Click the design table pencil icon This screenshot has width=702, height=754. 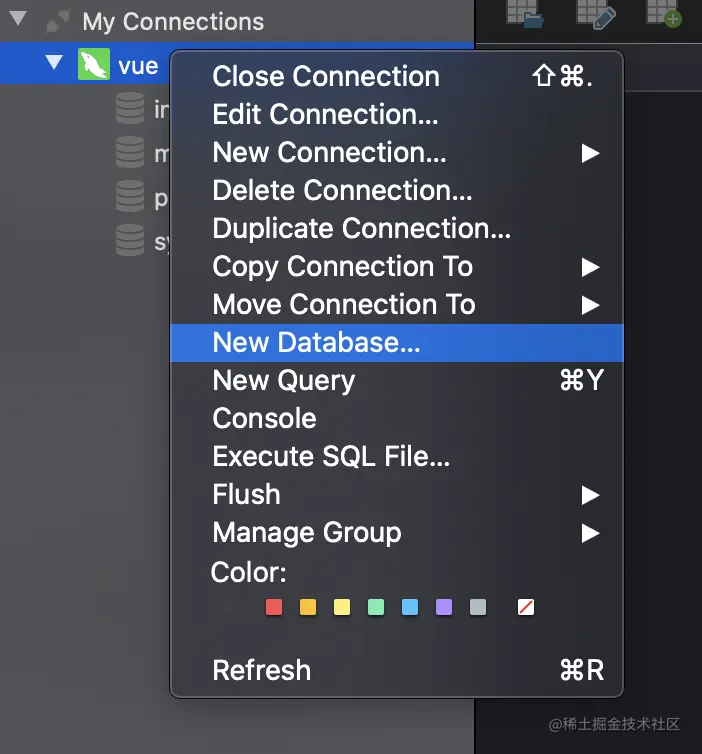point(595,12)
